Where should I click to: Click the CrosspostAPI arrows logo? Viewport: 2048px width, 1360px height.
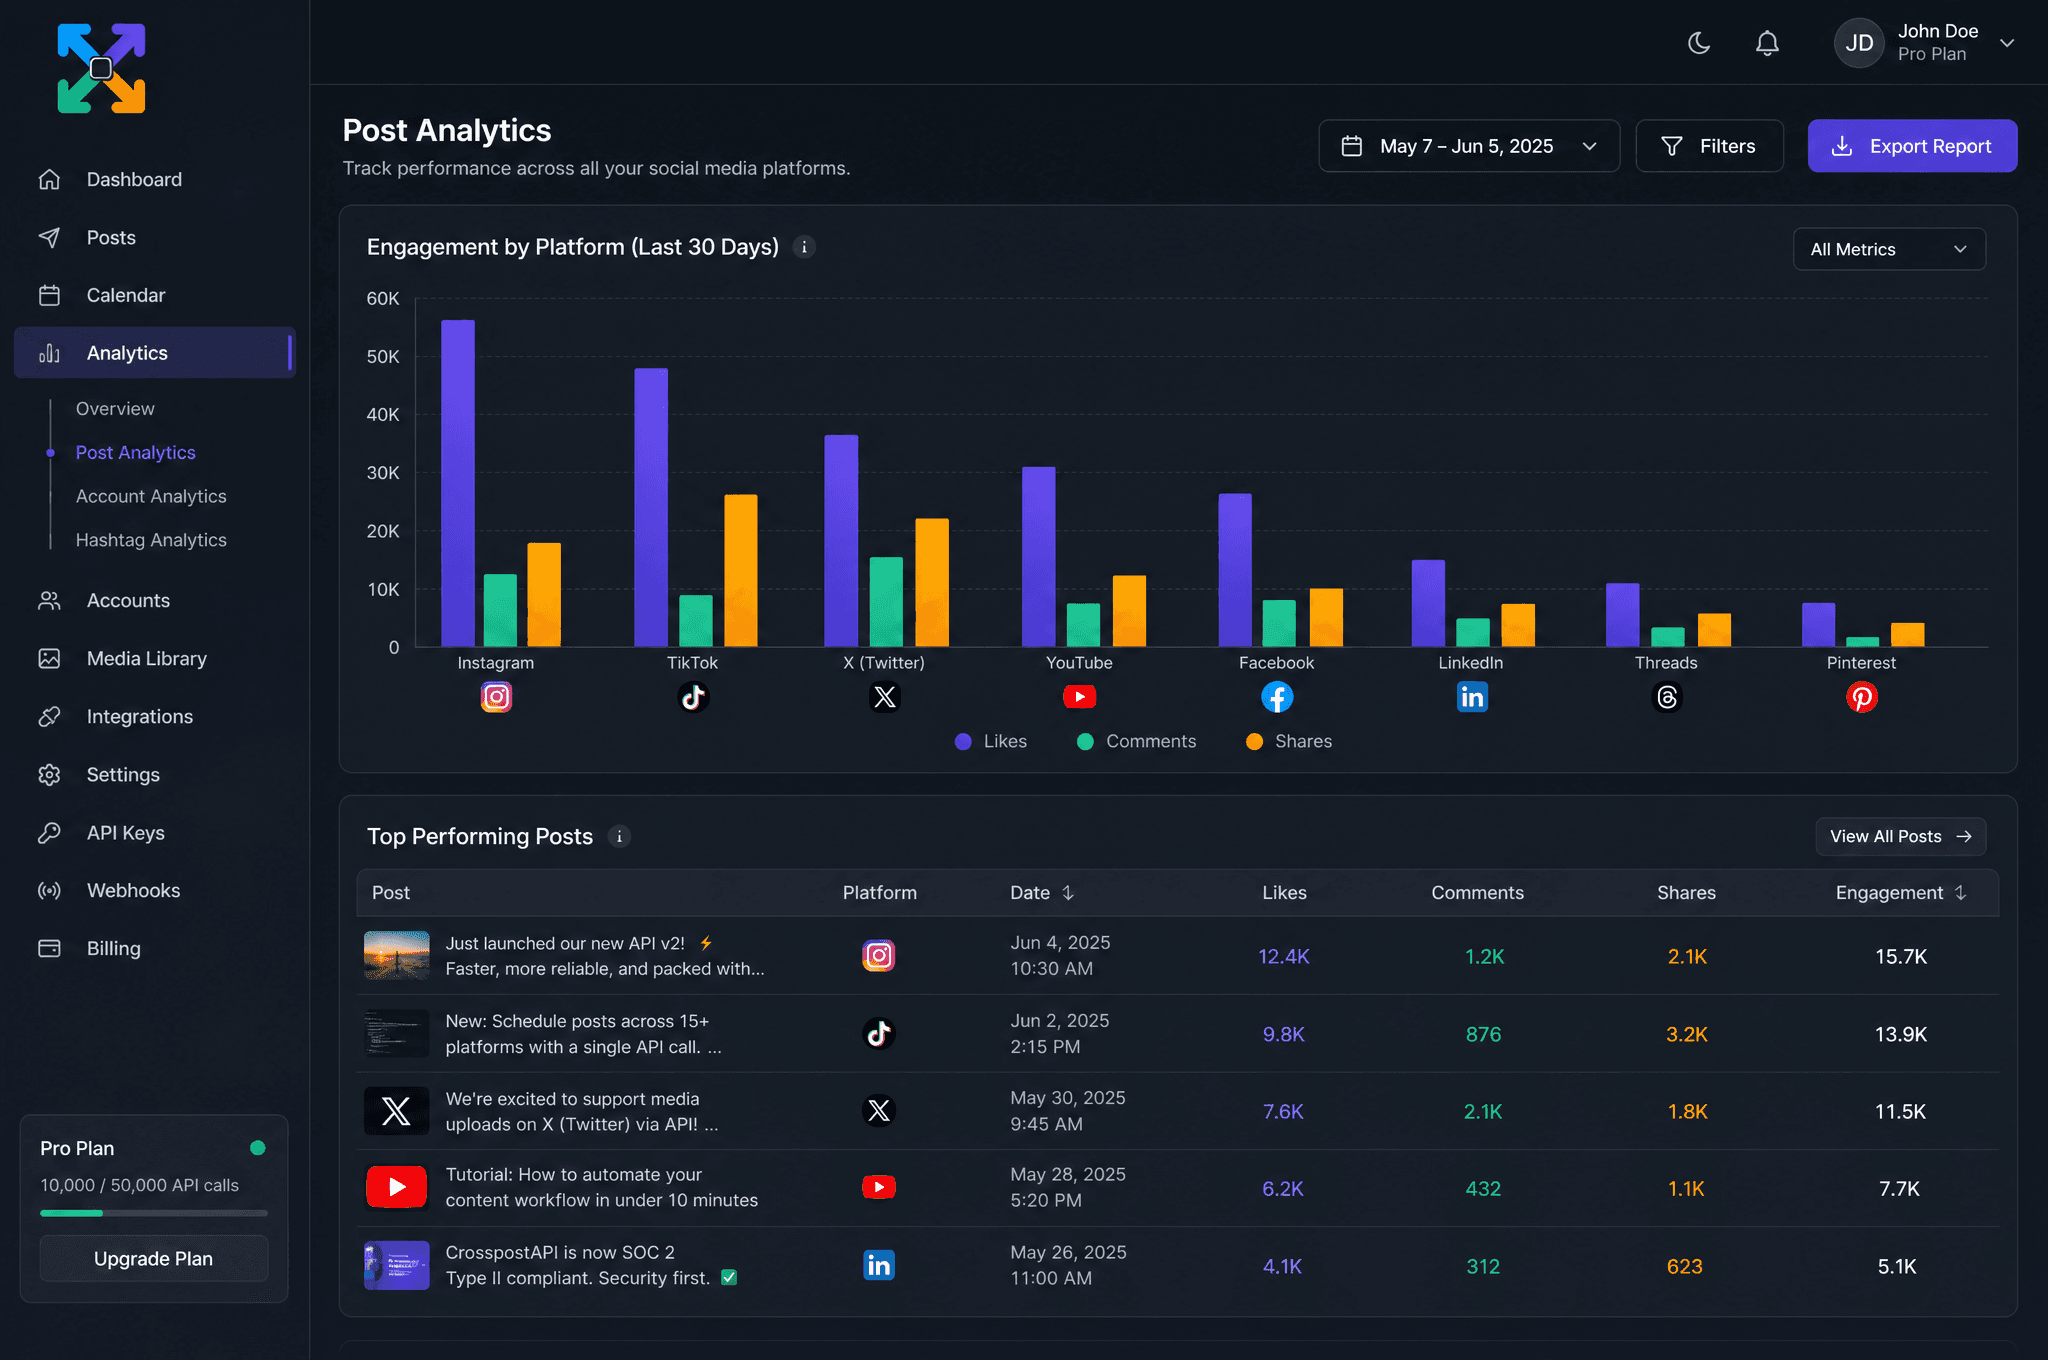click(x=101, y=68)
